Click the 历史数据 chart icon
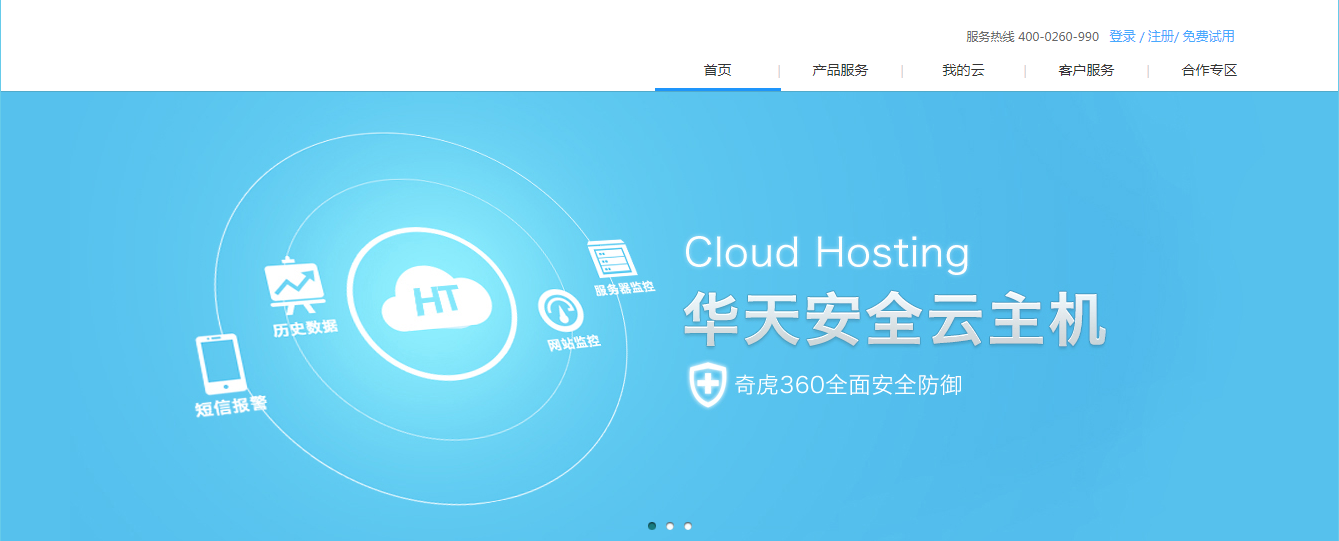The height and width of the screenshot is (541, 1339). (294, 285)
